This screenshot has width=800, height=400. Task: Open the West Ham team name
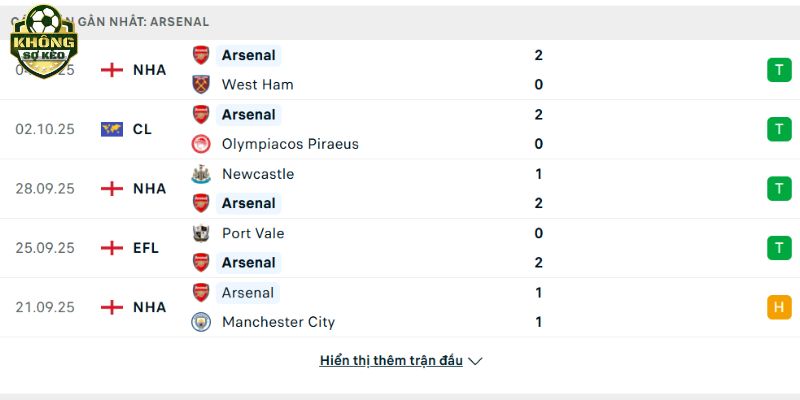257,85
